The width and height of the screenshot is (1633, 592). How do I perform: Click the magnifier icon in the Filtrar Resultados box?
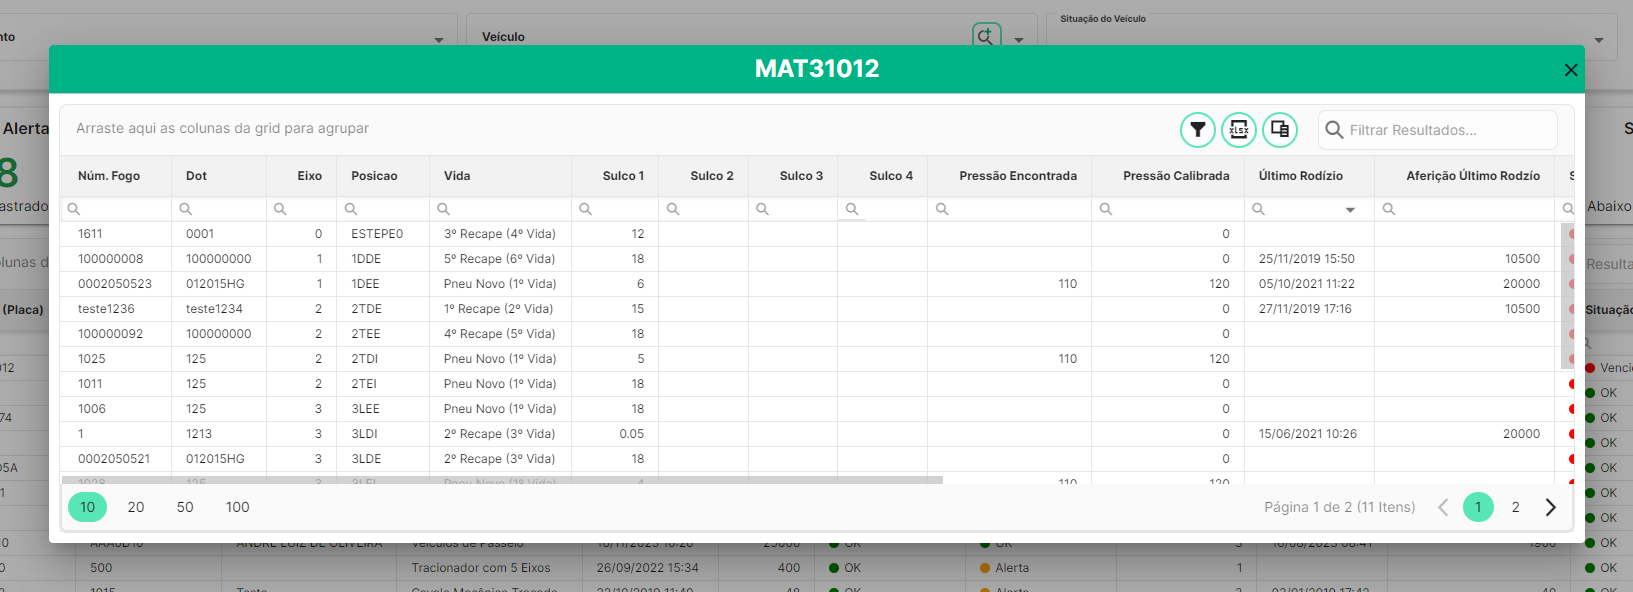[1334, 130]
